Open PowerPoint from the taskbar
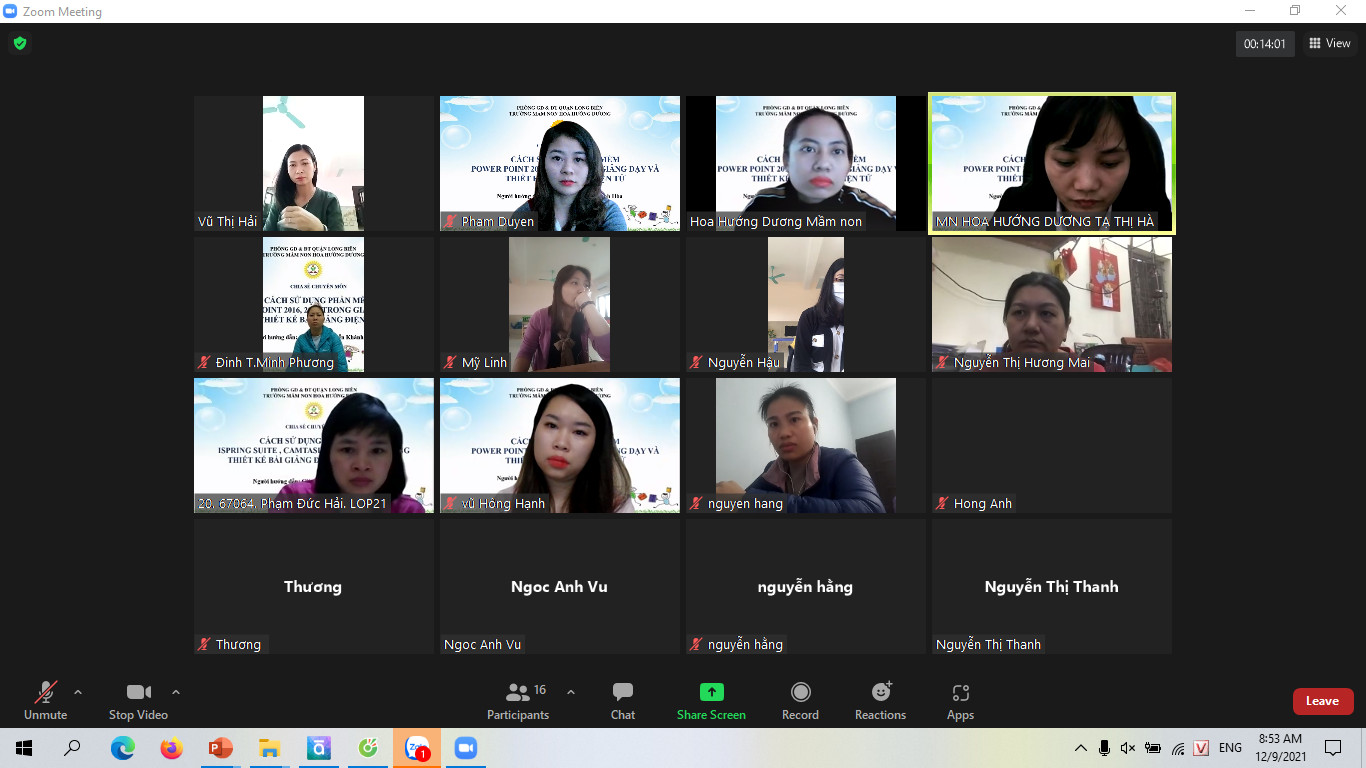 (220, 748)
